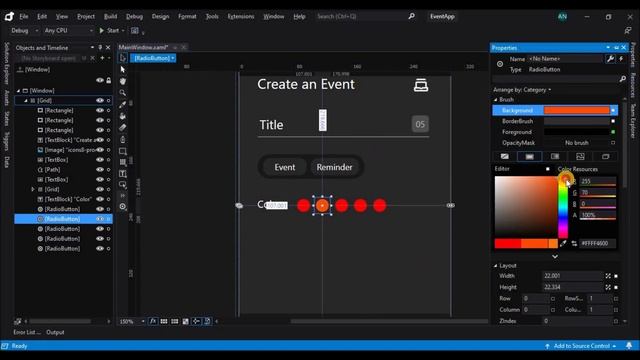Switch to the MainWindow.xaml tab
Image resolution: width=640 pixels, height=360 pixels.
pyautogui.click(x=143, y=47)
